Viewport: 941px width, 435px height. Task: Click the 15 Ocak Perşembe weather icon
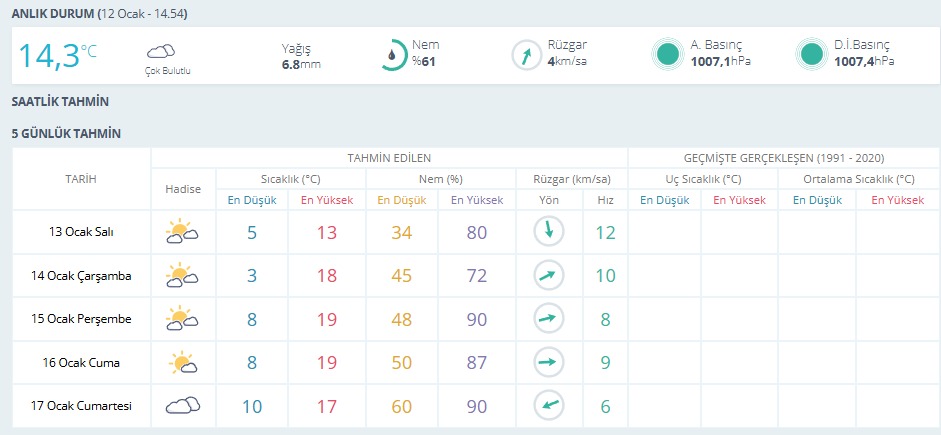click(x=182, y=319)
